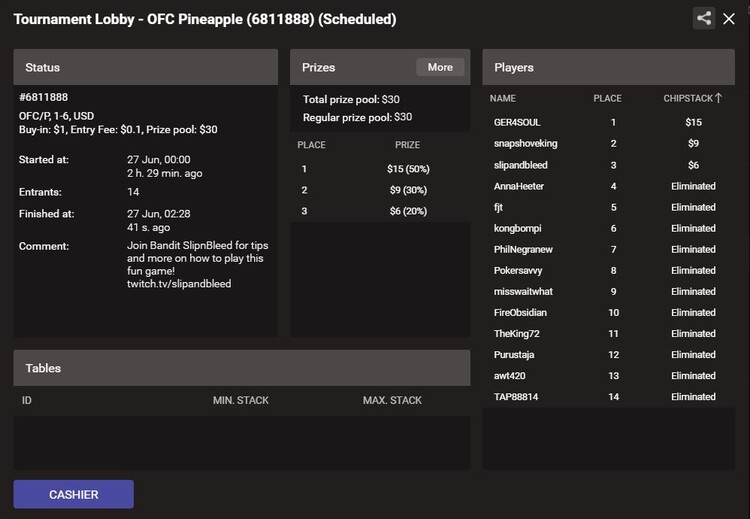Click first place $15 prize row
Viewport: 750px width, 519px height.
tap(380, 169)
